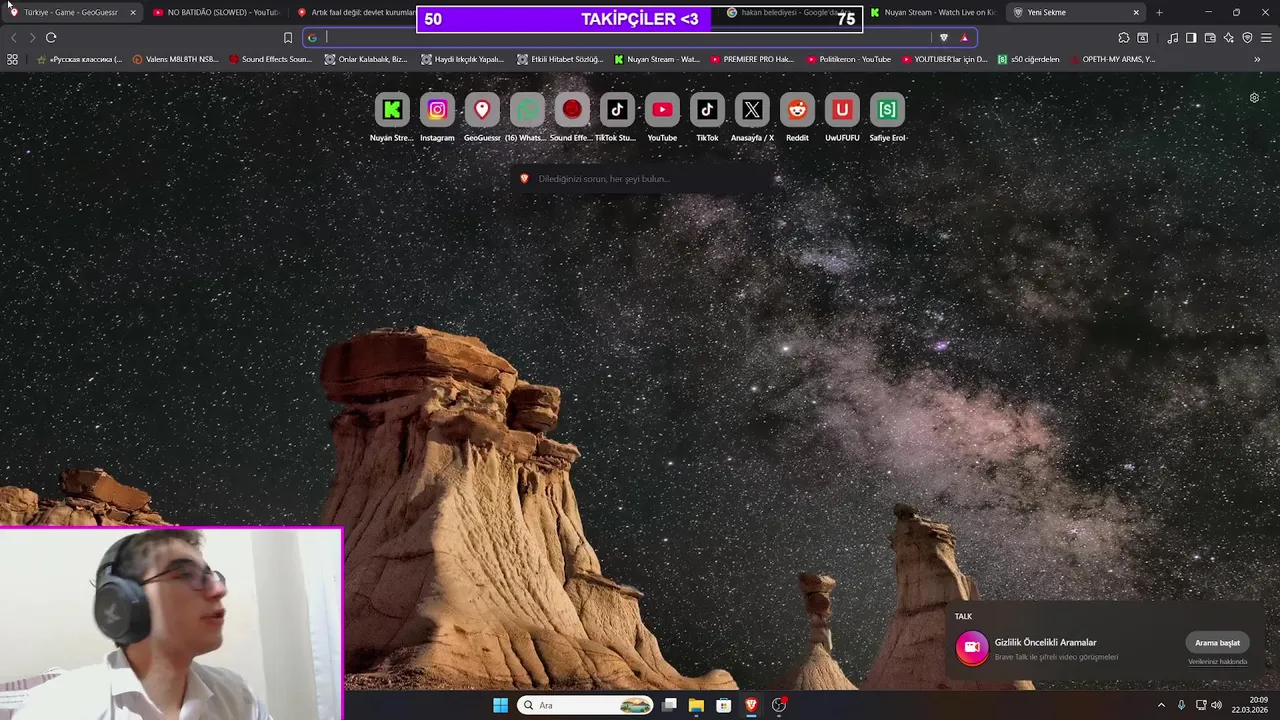The height and width of the screenshot is (720, 1280).
Task: Open the Etkili Hitabet Sözlüğü bookmark
Action: click(559, 59)
